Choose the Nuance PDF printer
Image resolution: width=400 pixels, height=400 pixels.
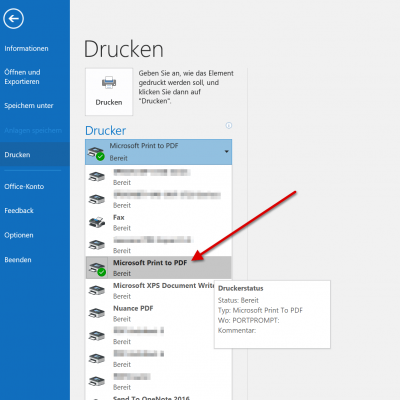coord(159,313)
